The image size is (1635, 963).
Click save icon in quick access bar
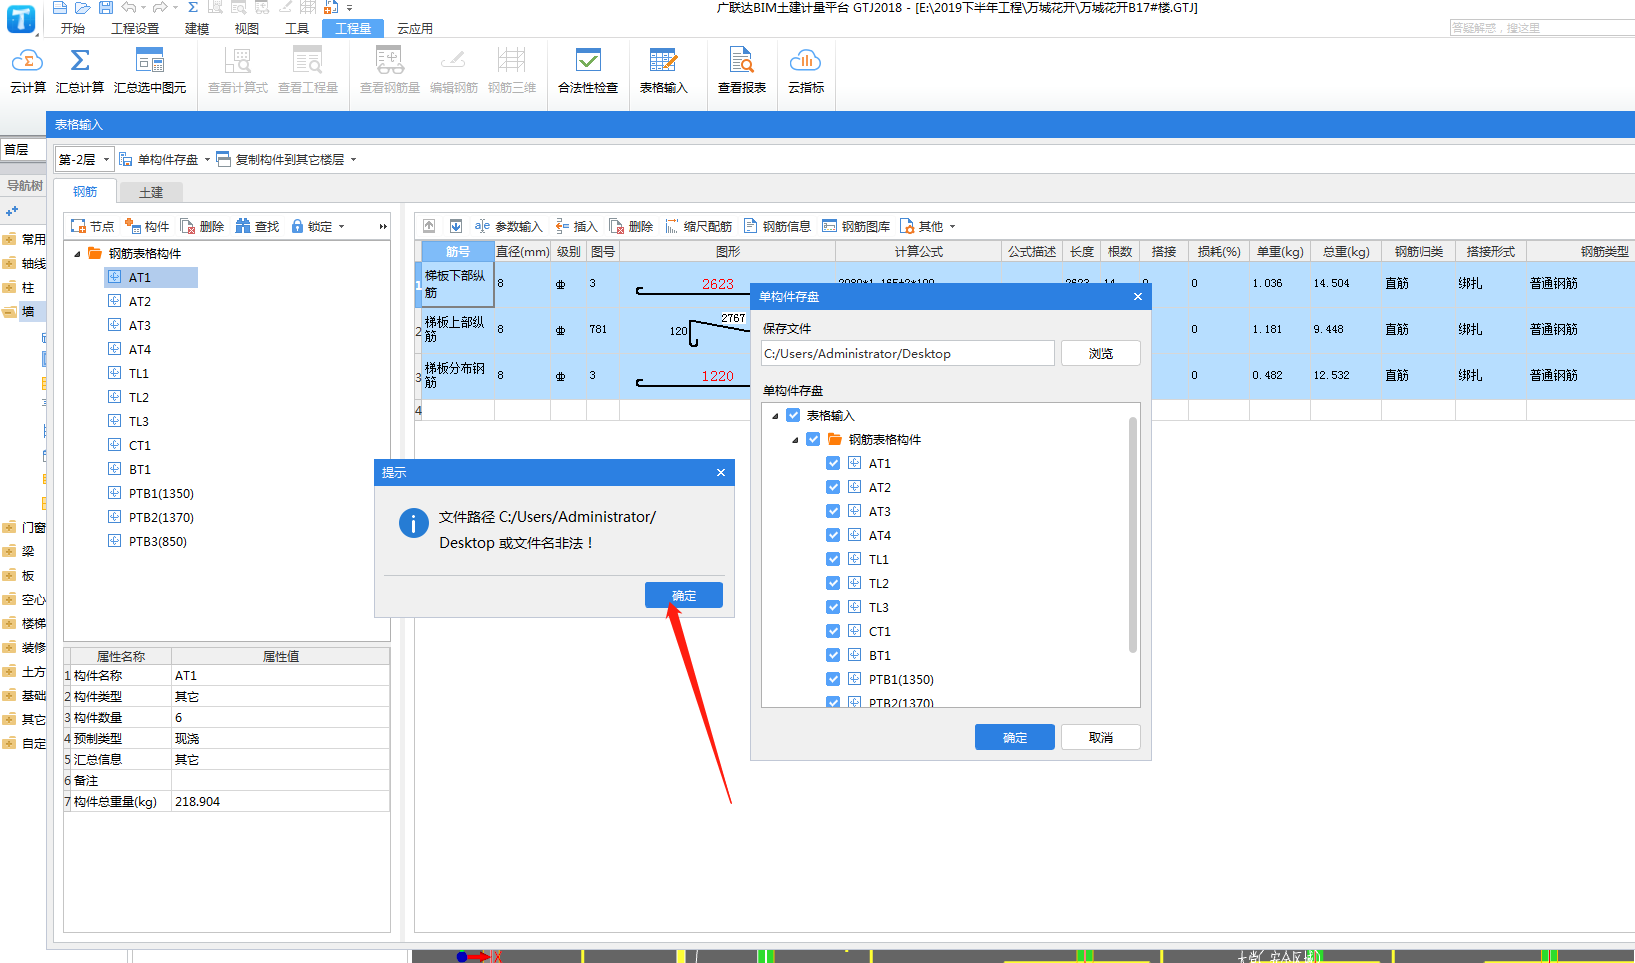pyautogui.click(x=105, y=7)
